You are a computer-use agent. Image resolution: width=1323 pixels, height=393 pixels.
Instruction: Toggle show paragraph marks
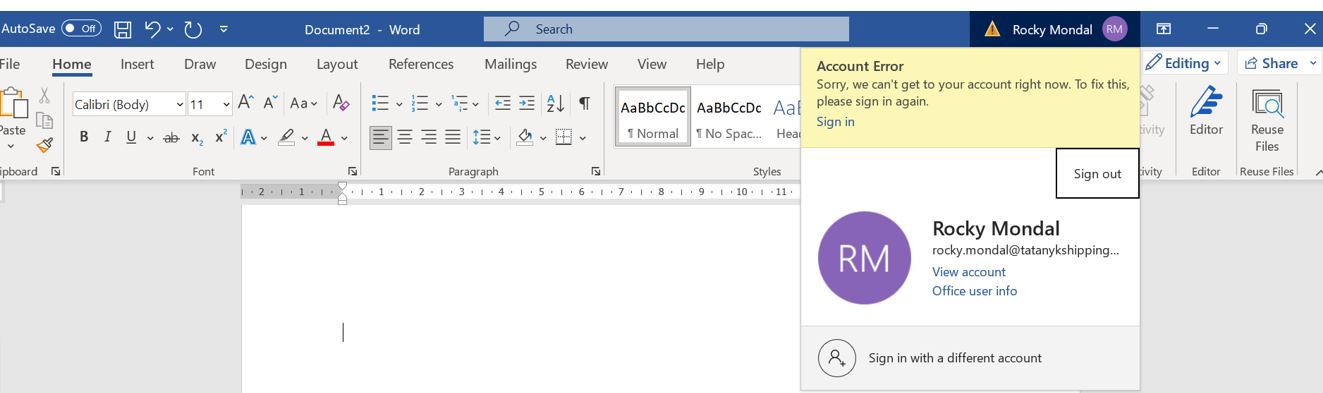click(584, 103)
